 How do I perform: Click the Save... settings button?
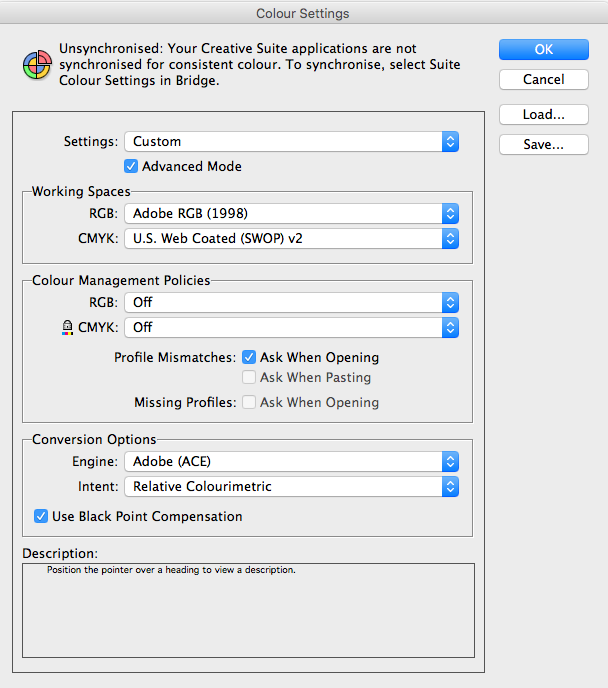543,145
